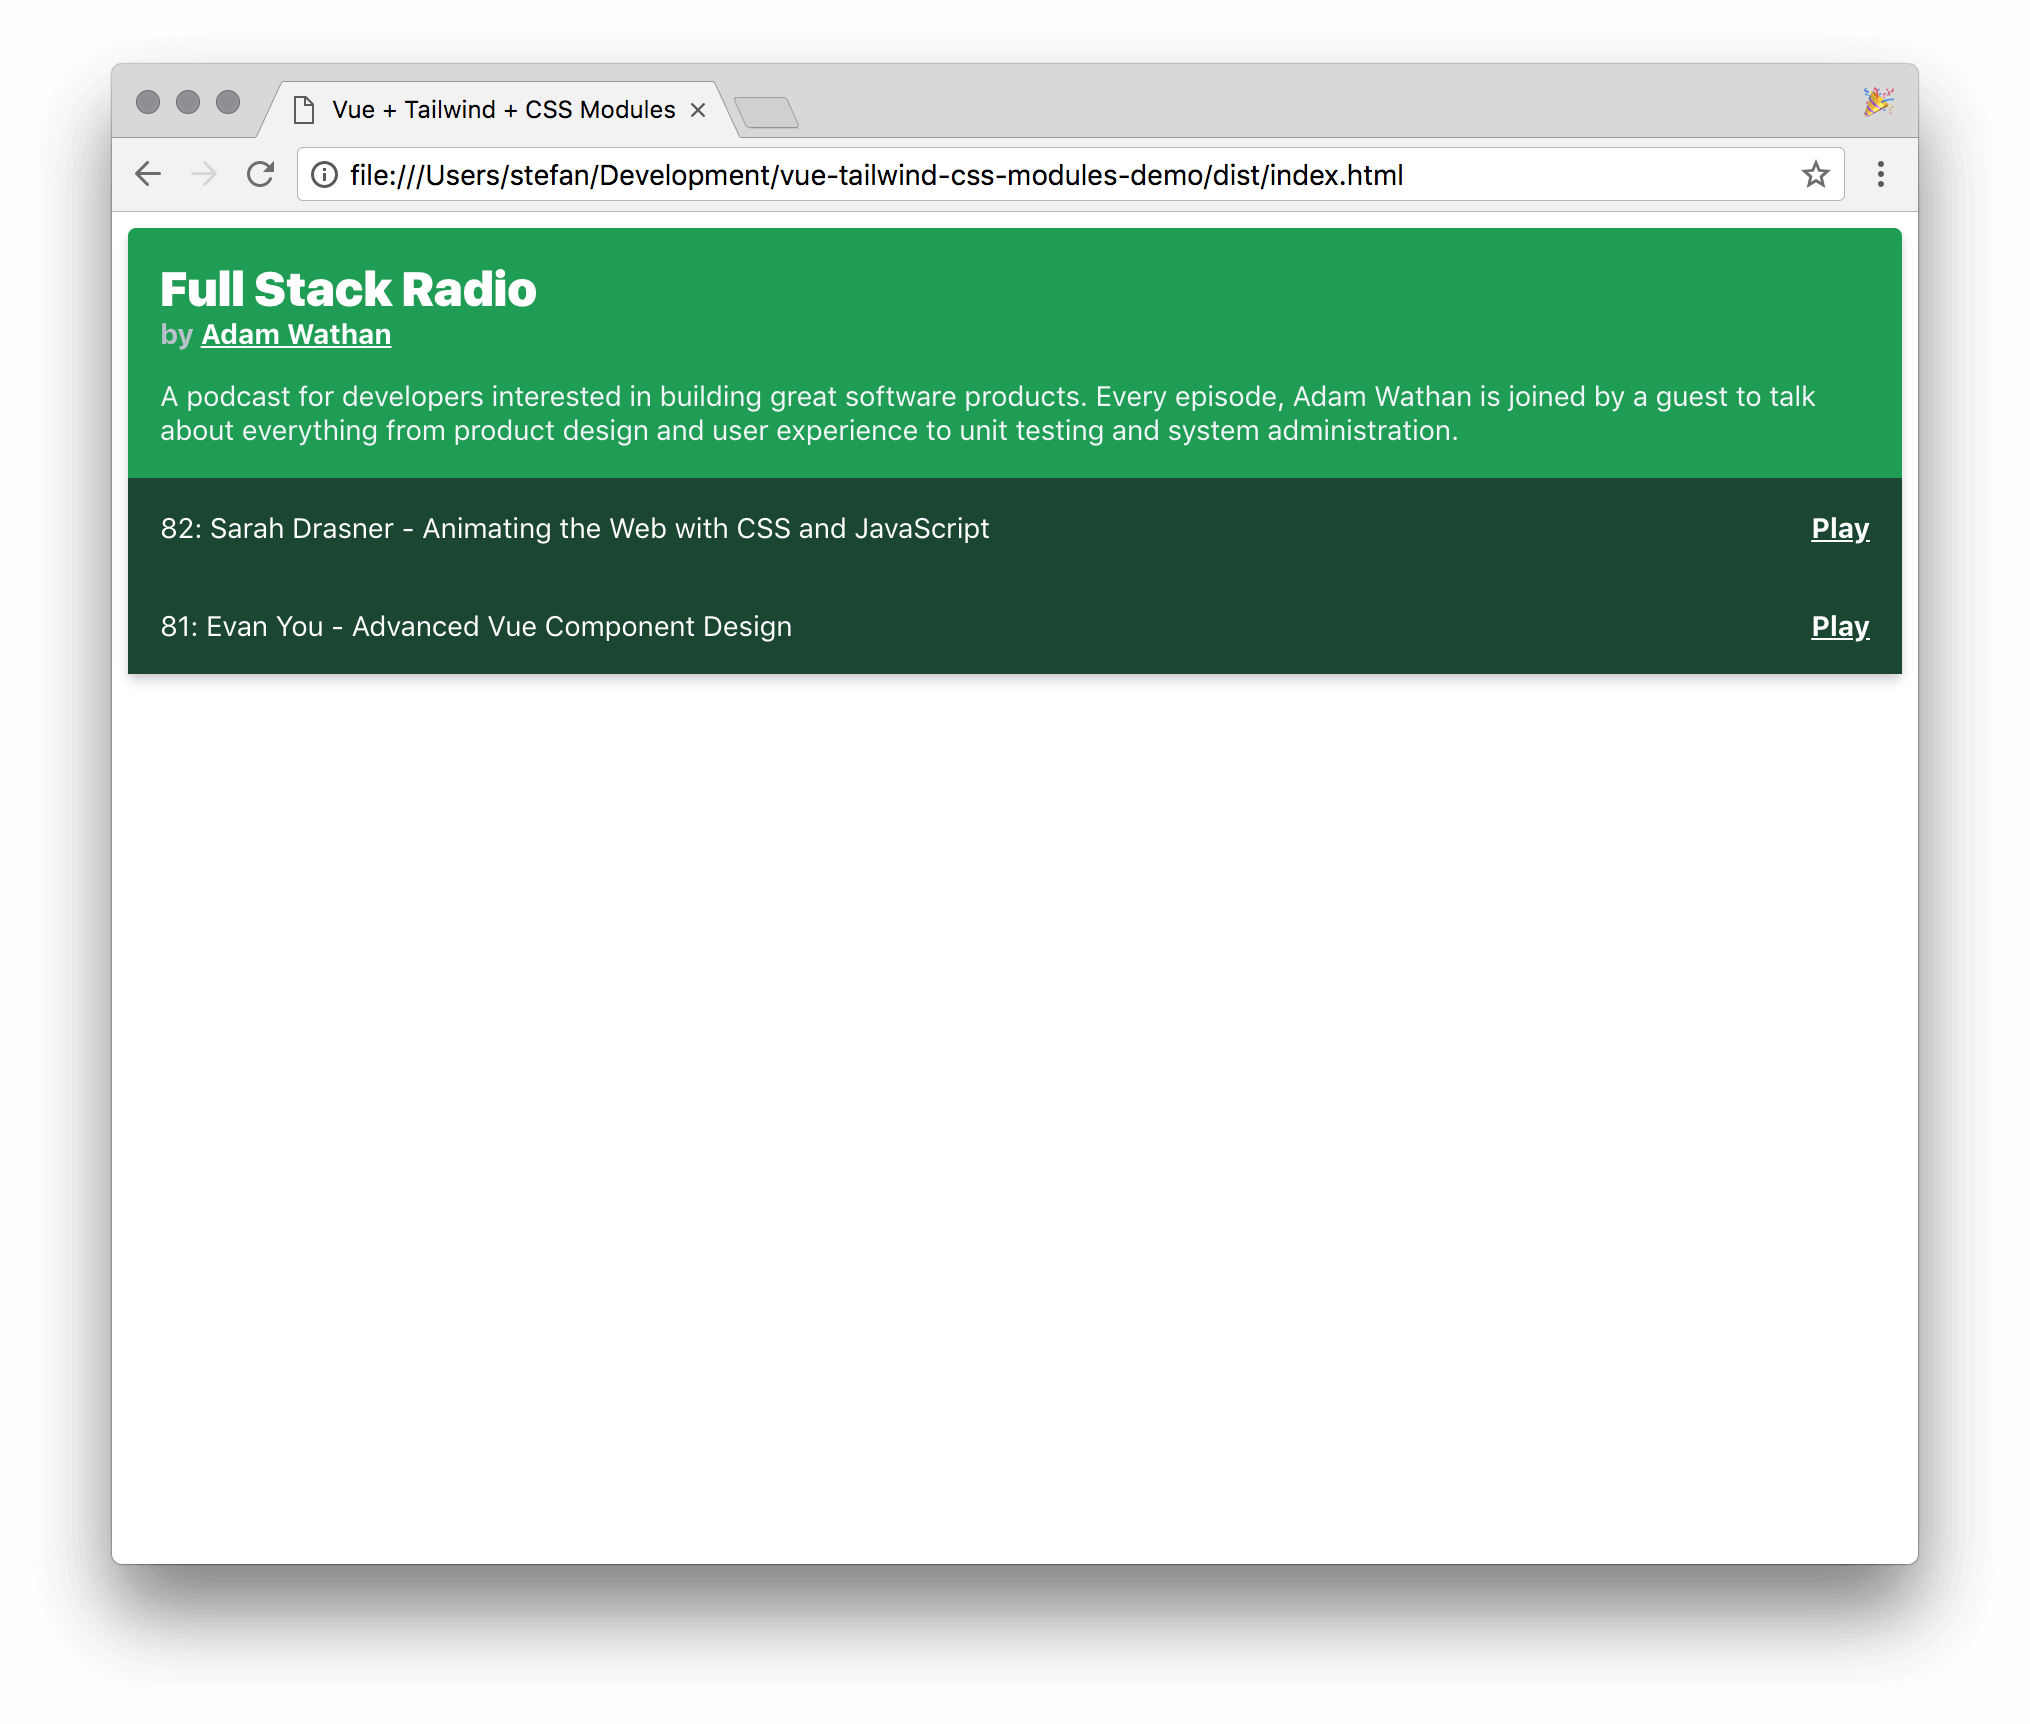Close the Vue + Tailwind tab
The image size is (2030, 1724).
point(698,110)
